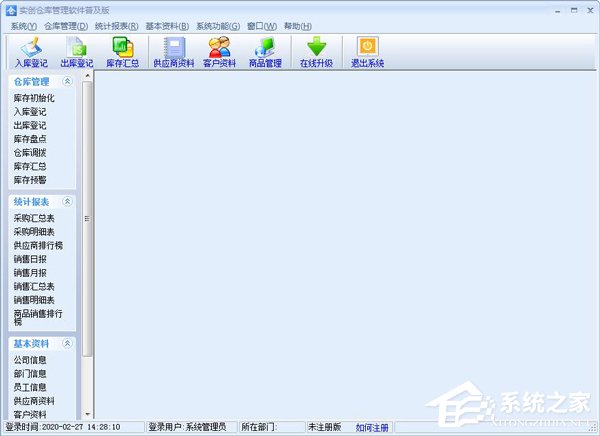The height and width of the screenshot is (436, 600).
Task: Open 采购明细表 report
Action: click(34, 232)
